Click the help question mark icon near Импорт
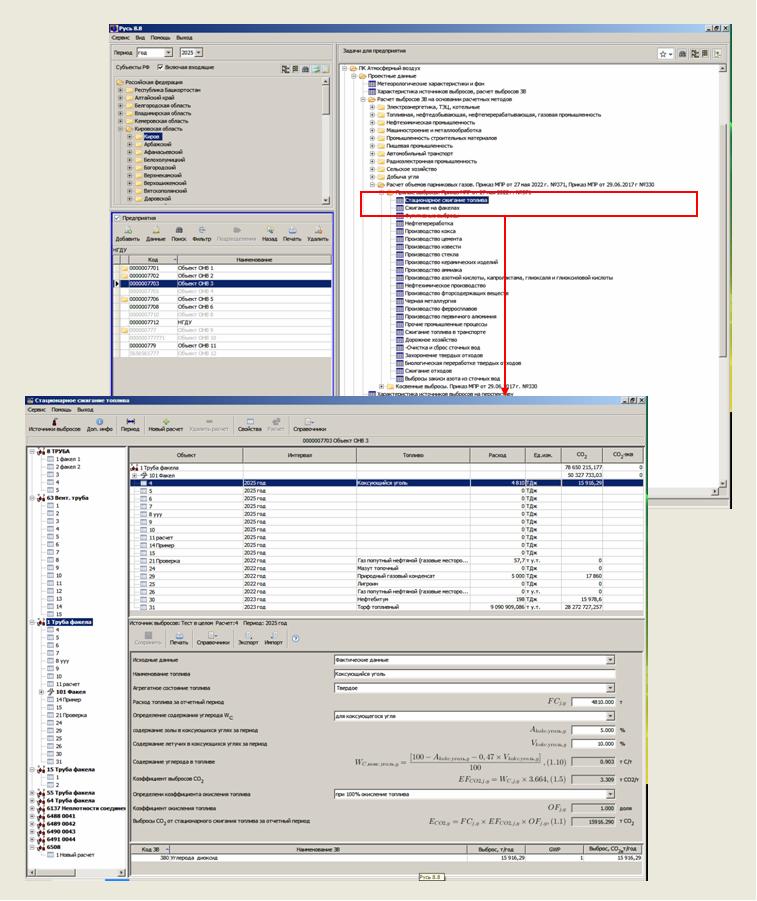The image size is (757, 901). [x=296, y=637]
